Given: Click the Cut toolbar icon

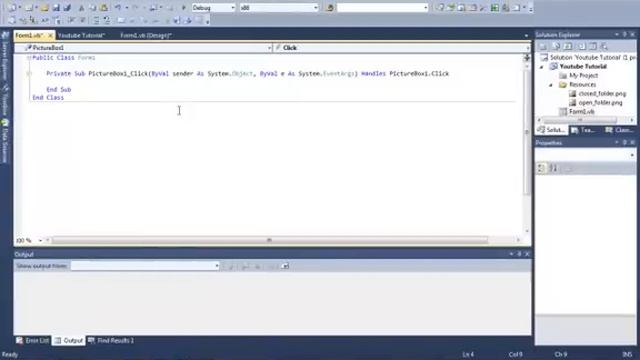Looking at the screenshot, I should [x=81, y=8].
